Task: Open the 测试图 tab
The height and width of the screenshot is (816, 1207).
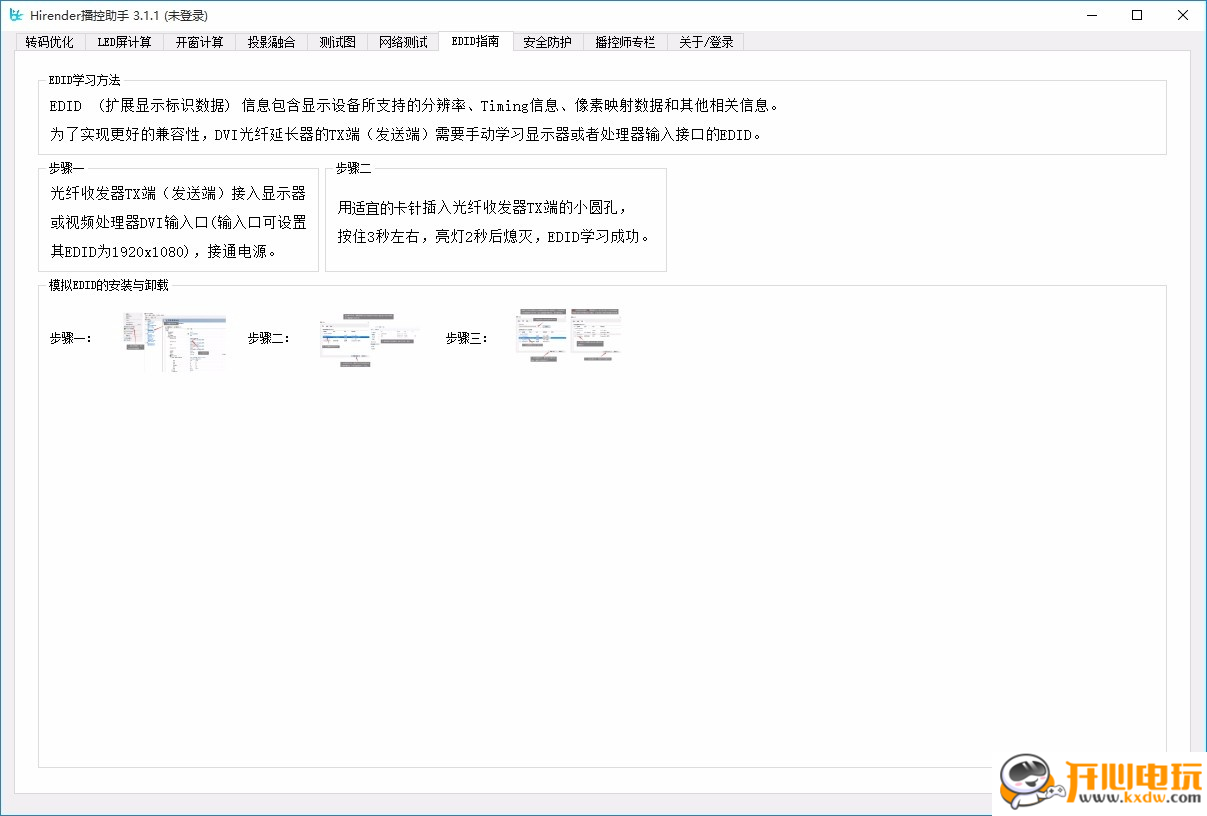Action: 337,42
